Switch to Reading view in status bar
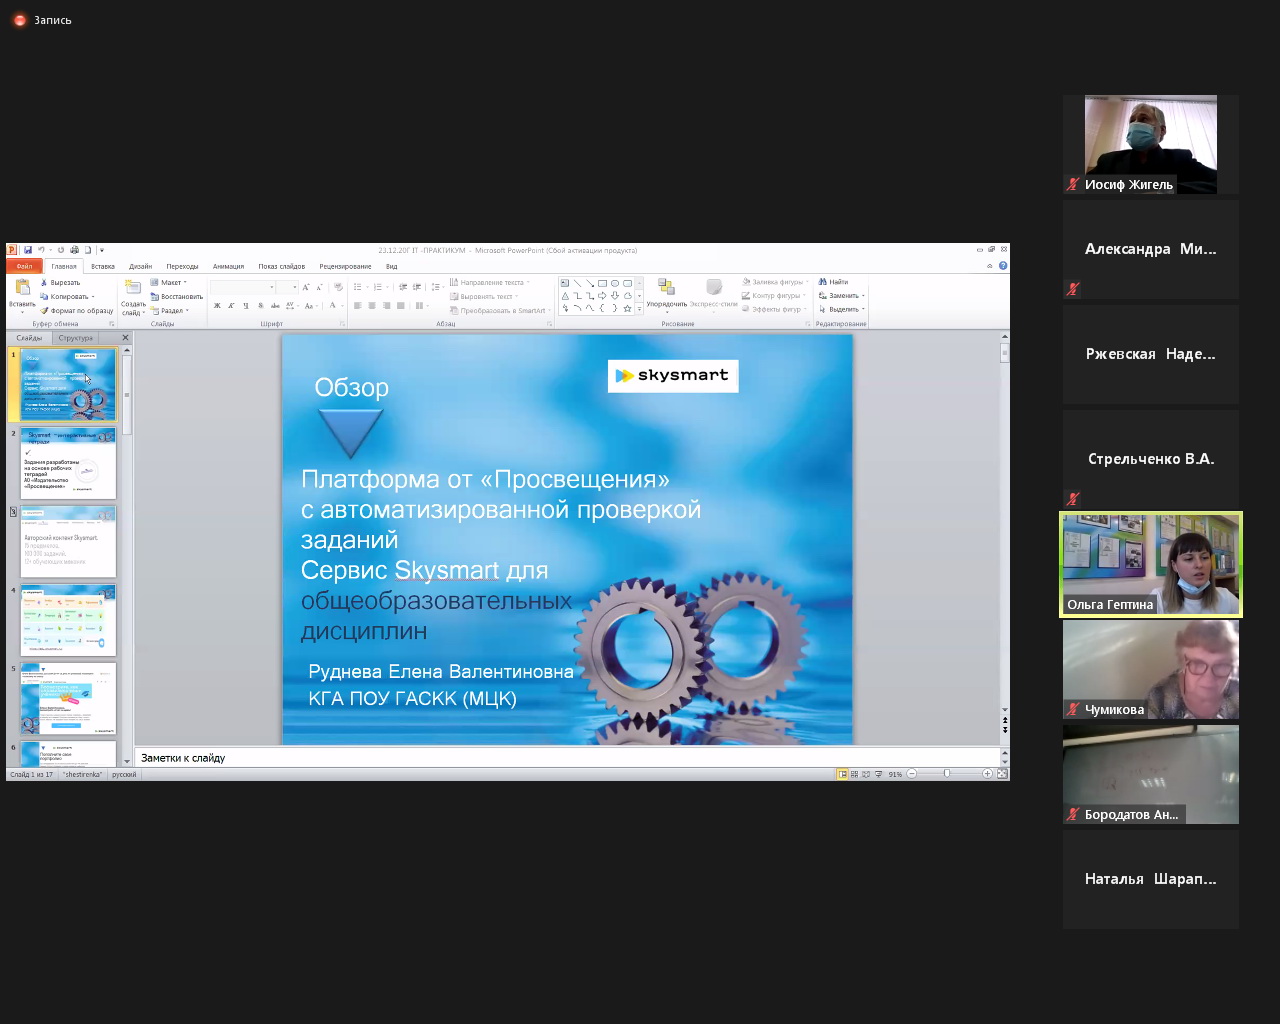Viewport: 1280px width, 1024px height. coord(866,774)
